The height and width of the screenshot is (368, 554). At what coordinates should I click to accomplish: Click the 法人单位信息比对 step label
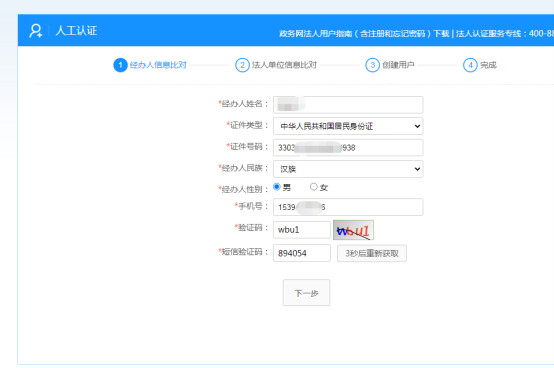point(284,65)
